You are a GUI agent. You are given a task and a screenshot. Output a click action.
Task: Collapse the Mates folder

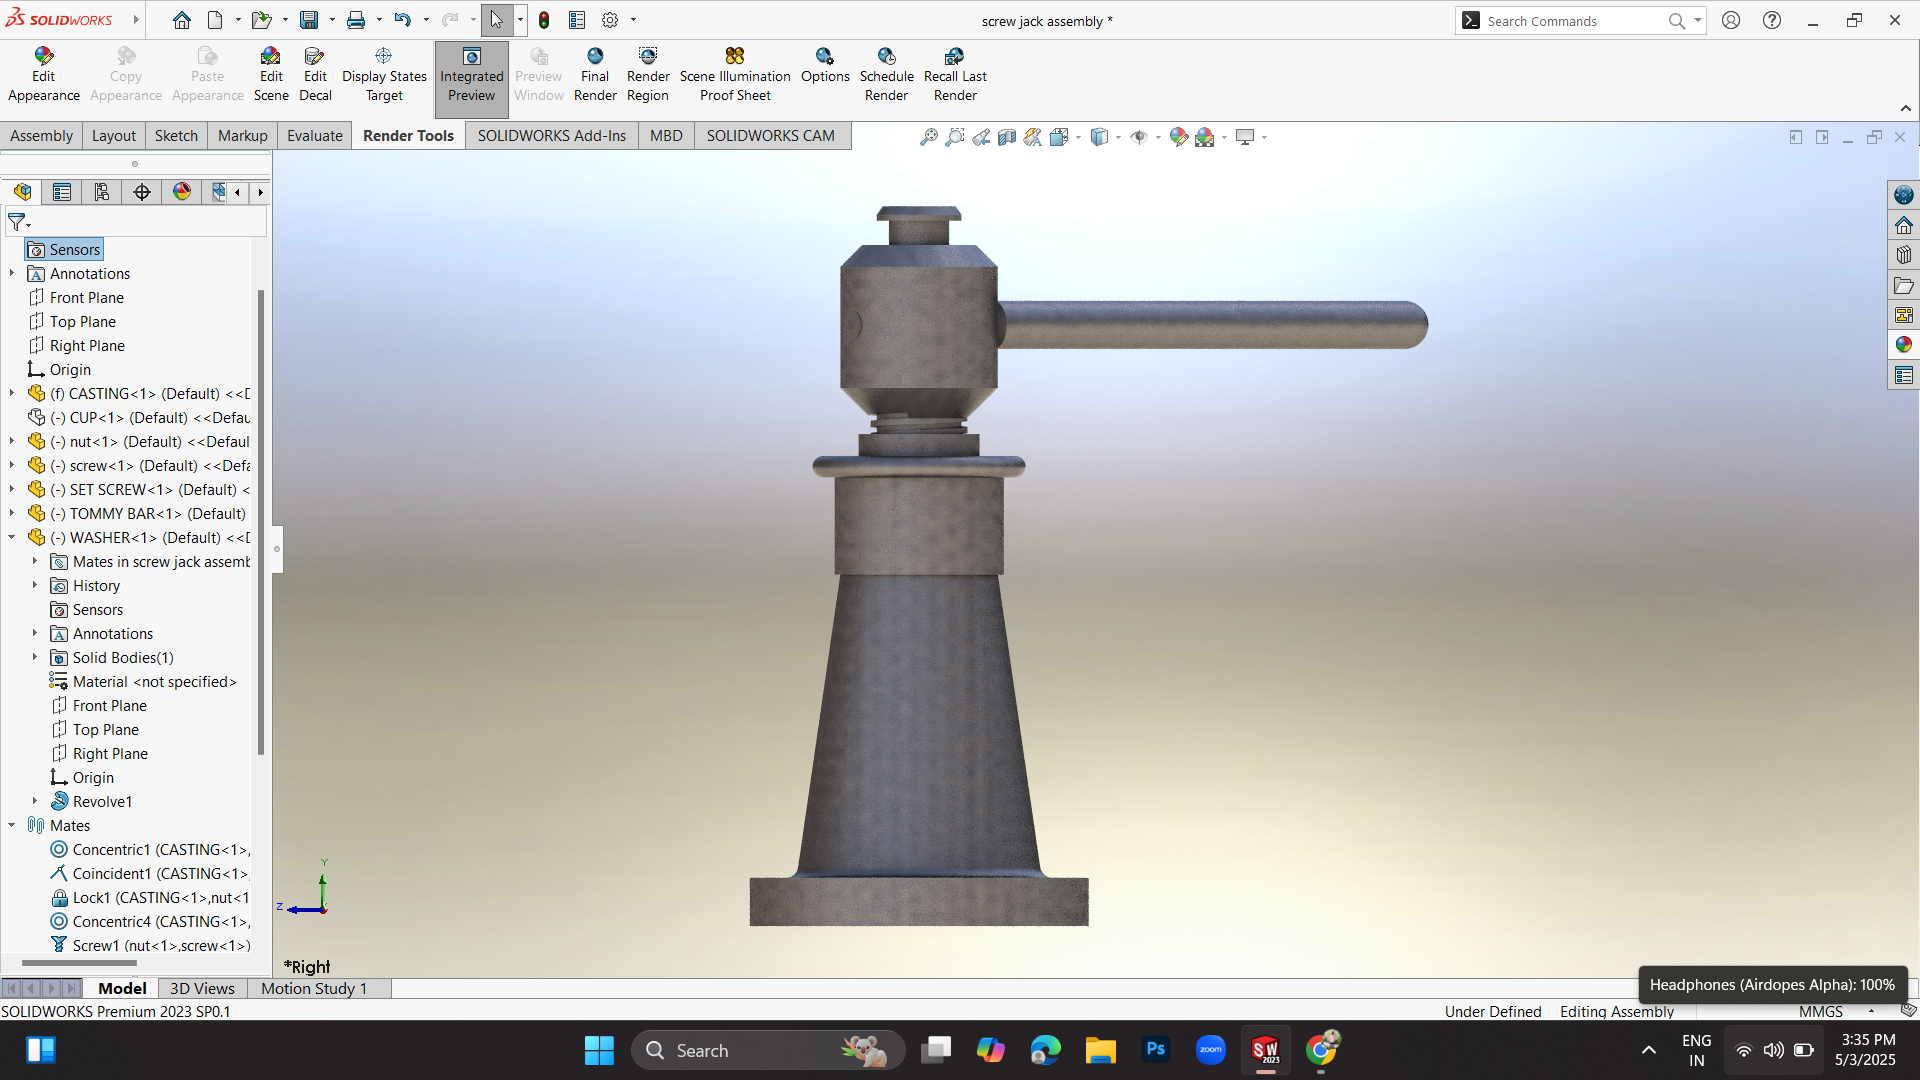pyautogui.click(x=12, y=825)
